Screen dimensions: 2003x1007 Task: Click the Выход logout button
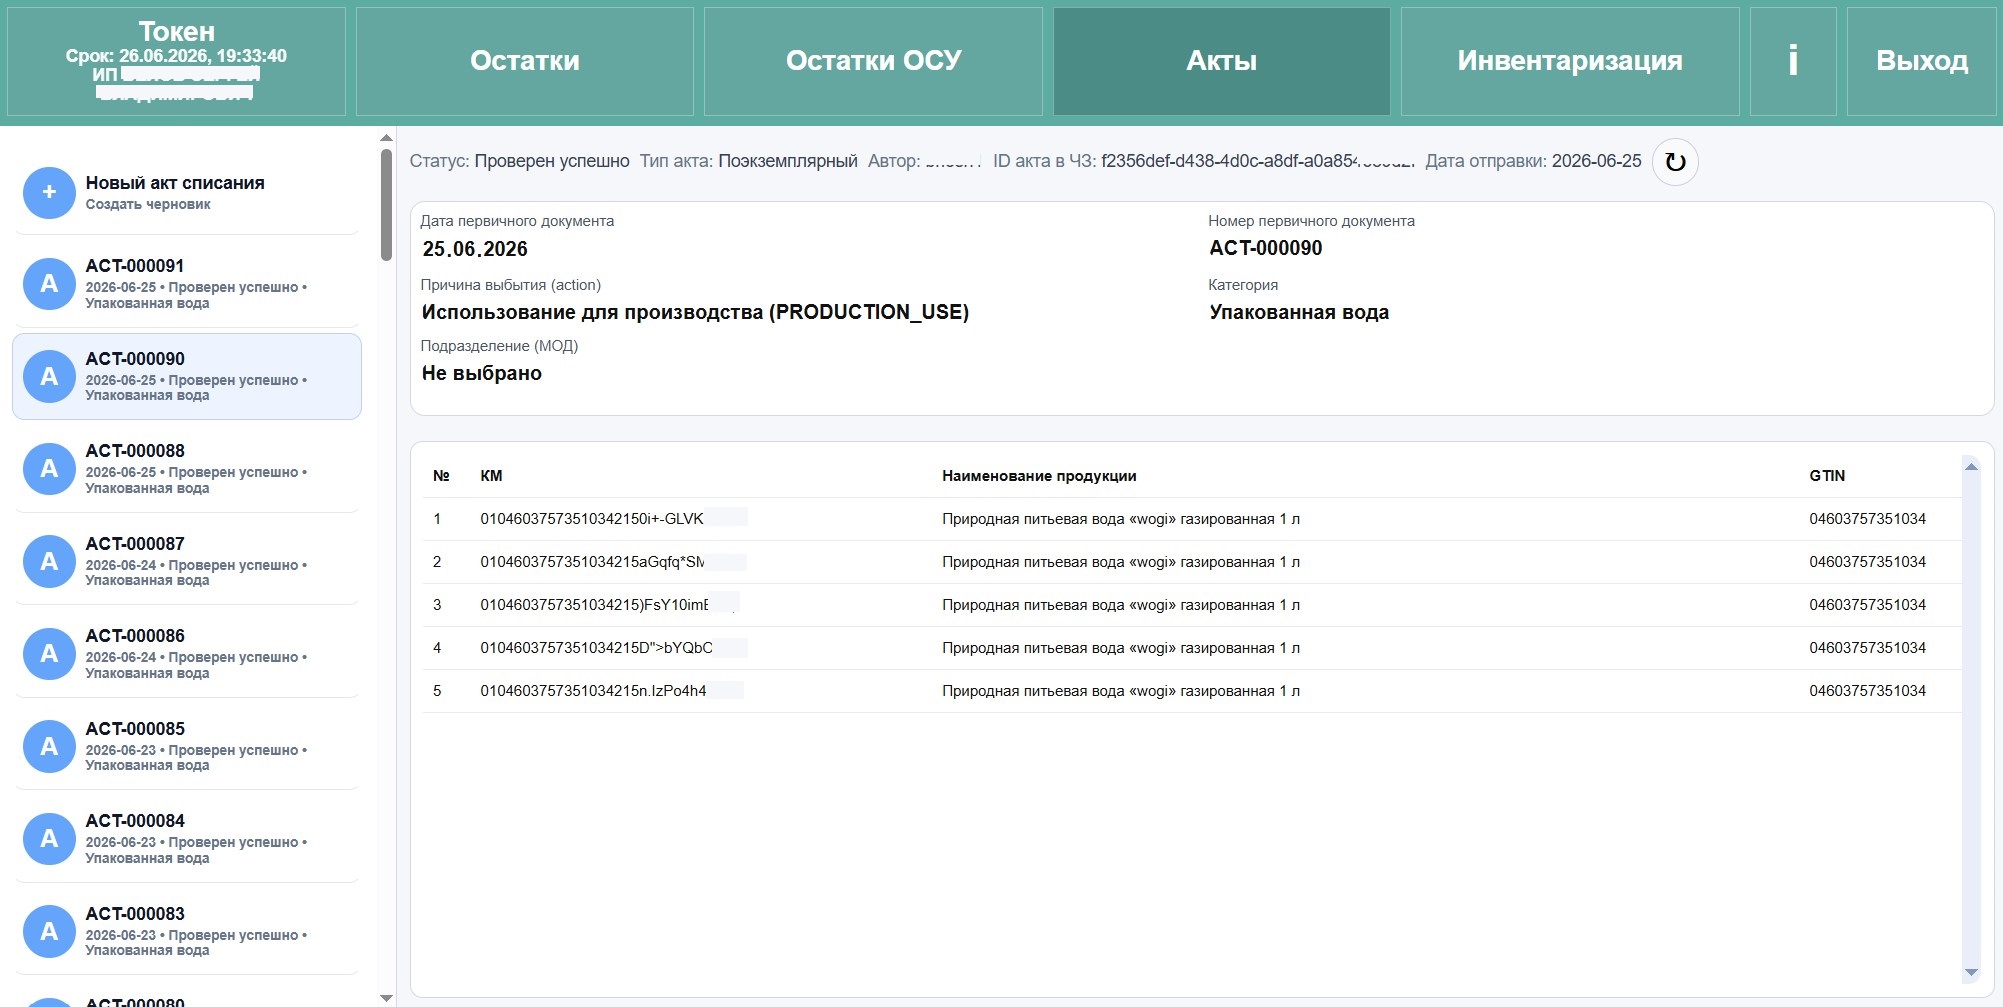point(1922,61)
